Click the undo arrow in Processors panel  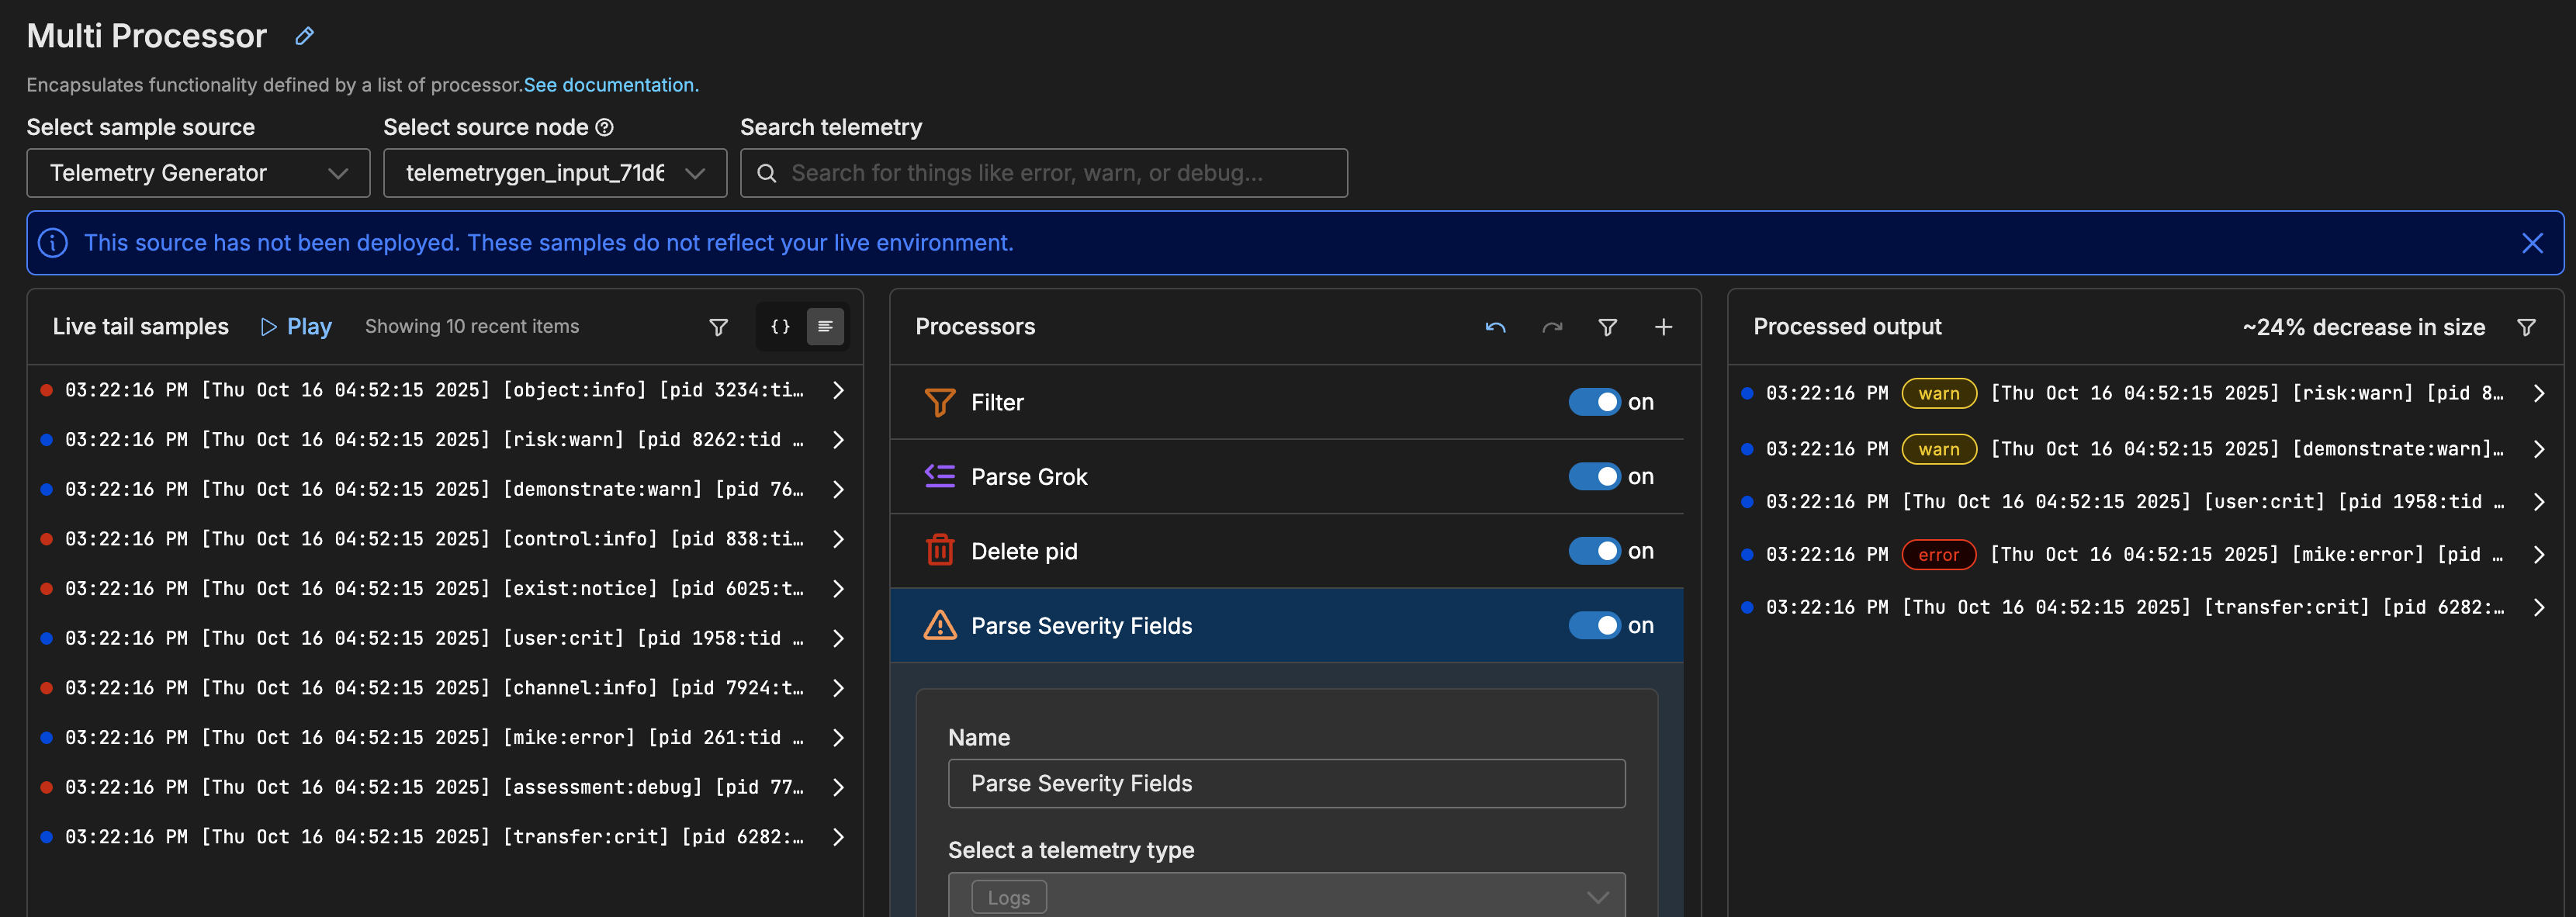1495,327
